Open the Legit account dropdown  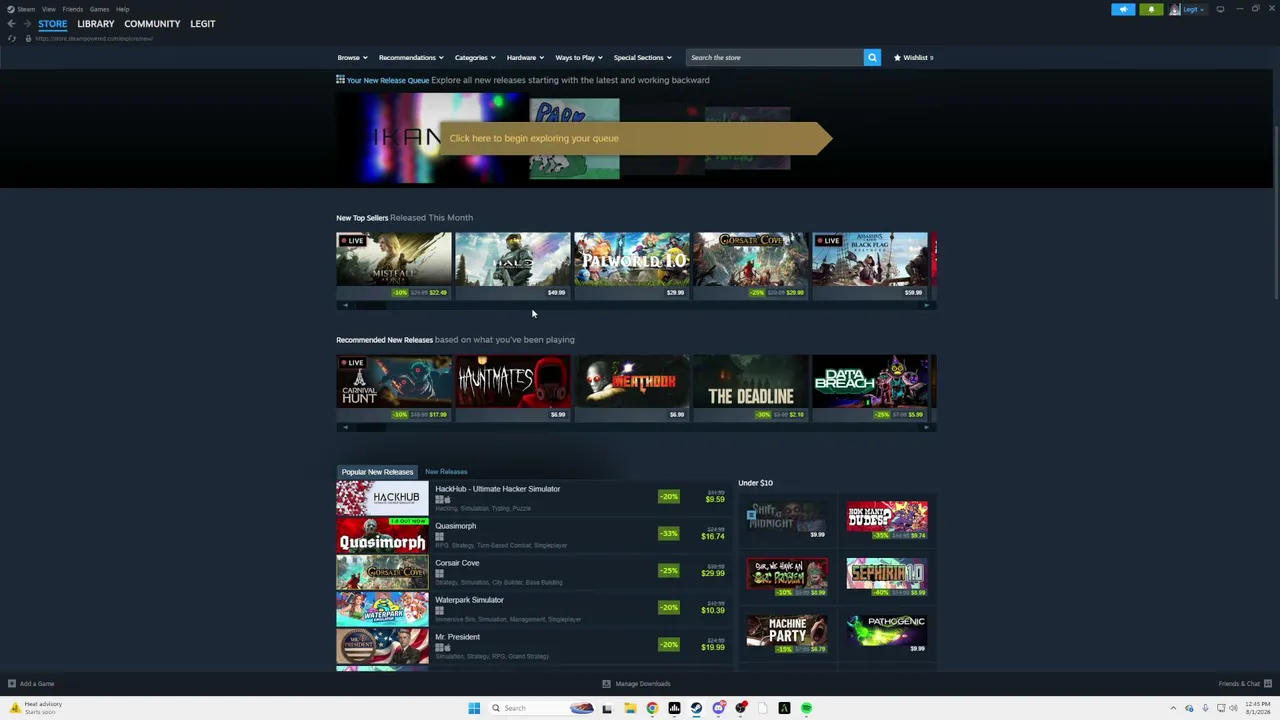(1189, 9)
